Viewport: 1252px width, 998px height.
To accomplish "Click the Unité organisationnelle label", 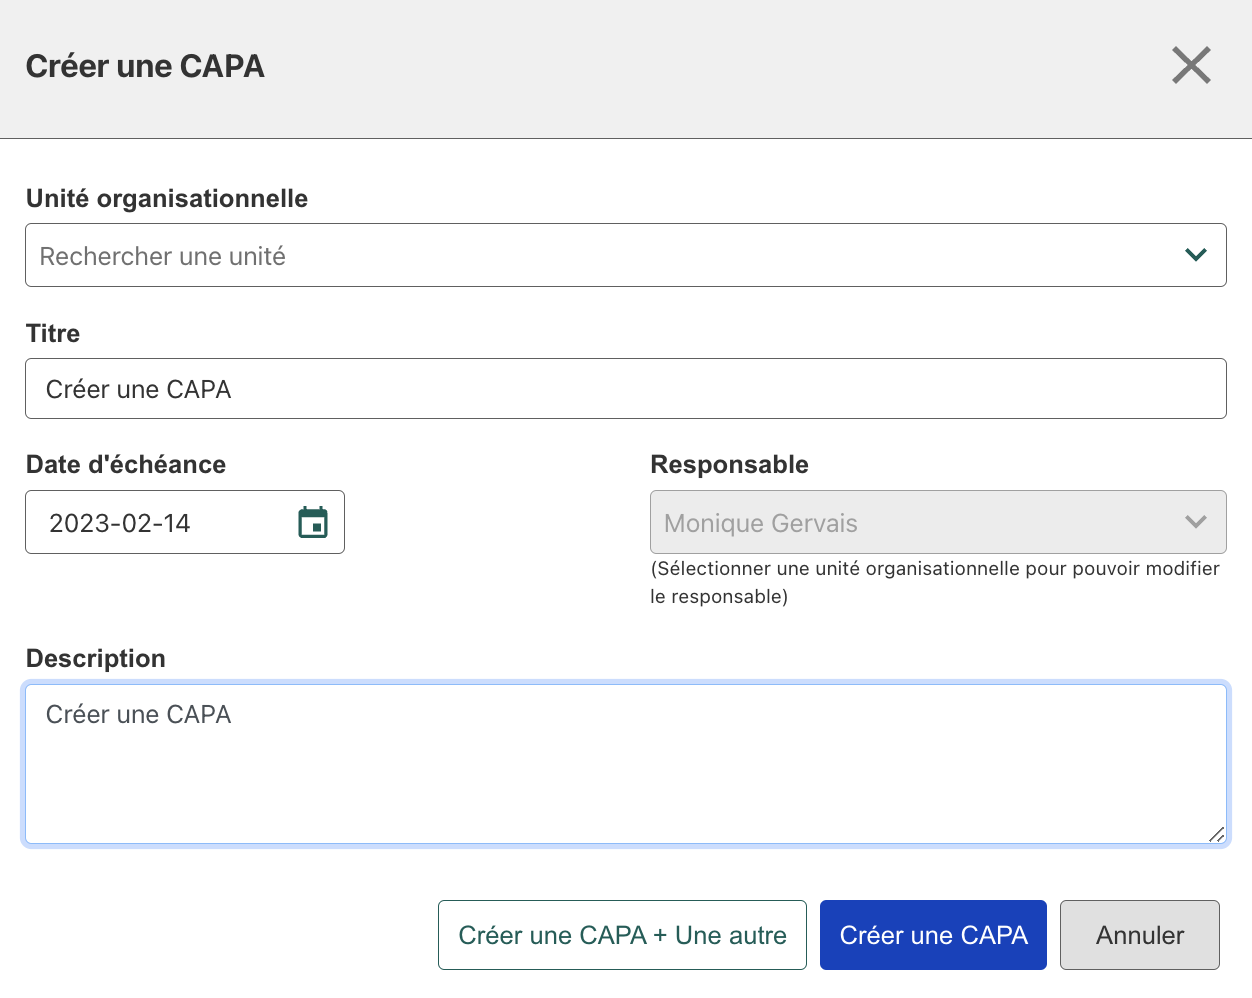I will pyautogui.click(x=167, y=198).
